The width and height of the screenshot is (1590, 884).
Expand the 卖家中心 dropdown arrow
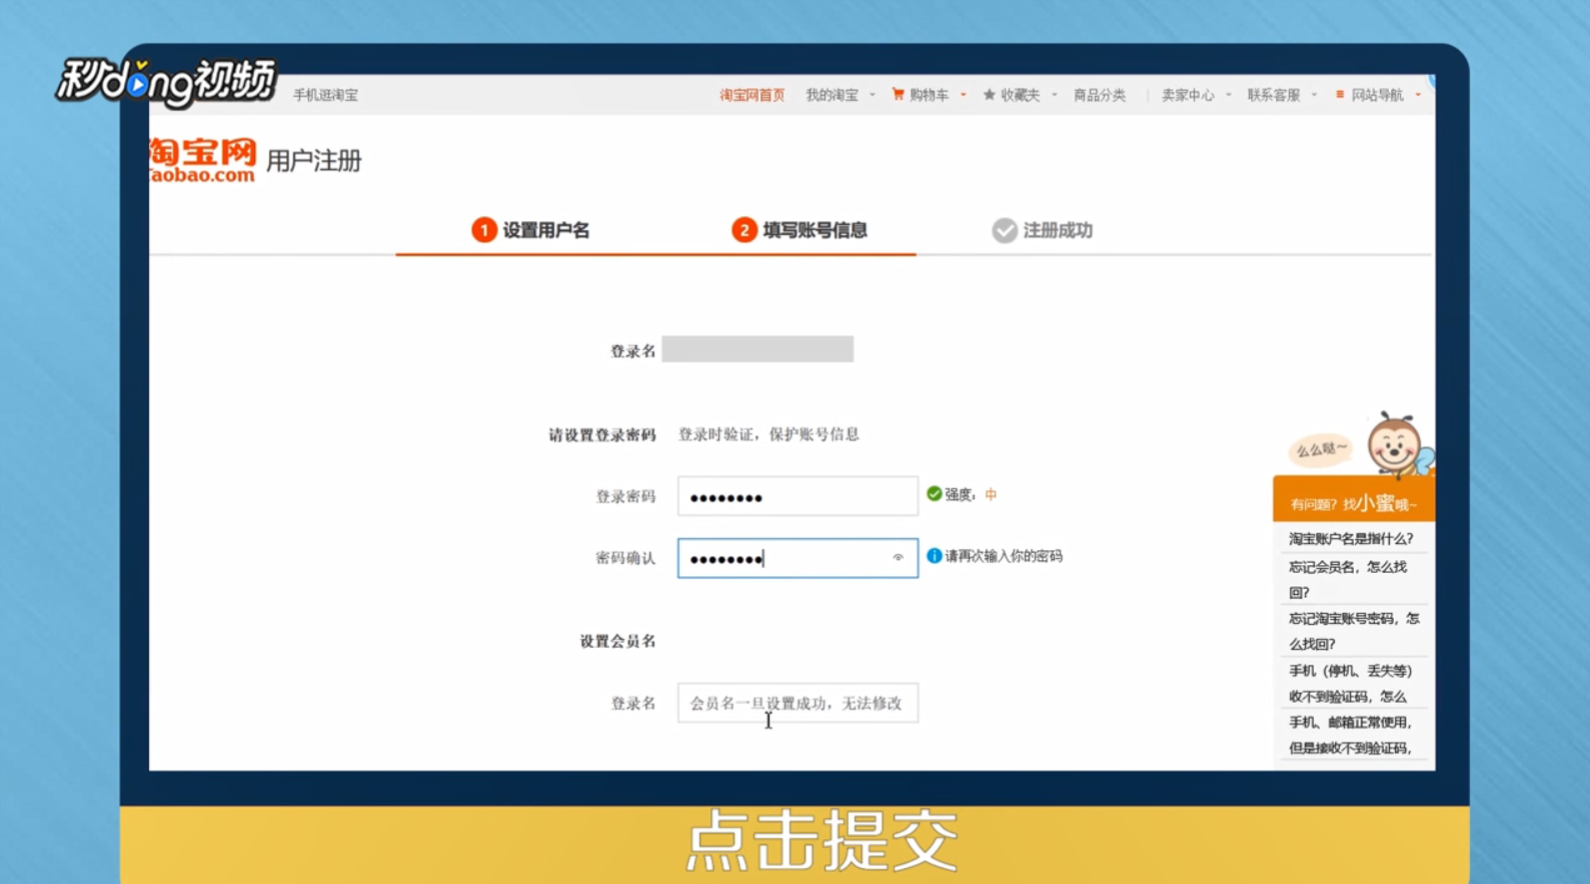point(1228,95)
